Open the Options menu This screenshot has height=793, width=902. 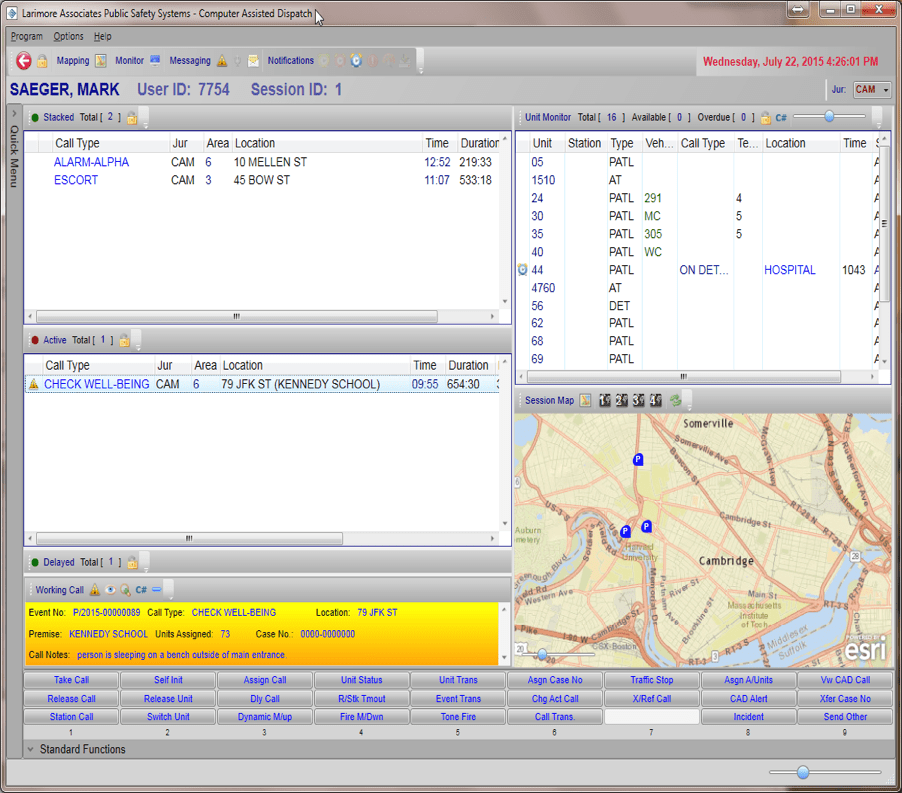[x=68, y=36]
